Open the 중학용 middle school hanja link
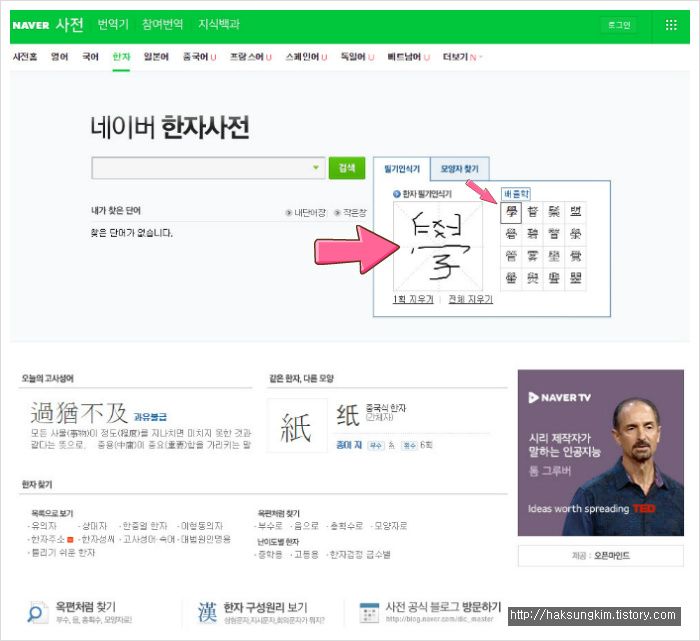This screenshot has width=700, height=641. [269, 555]
